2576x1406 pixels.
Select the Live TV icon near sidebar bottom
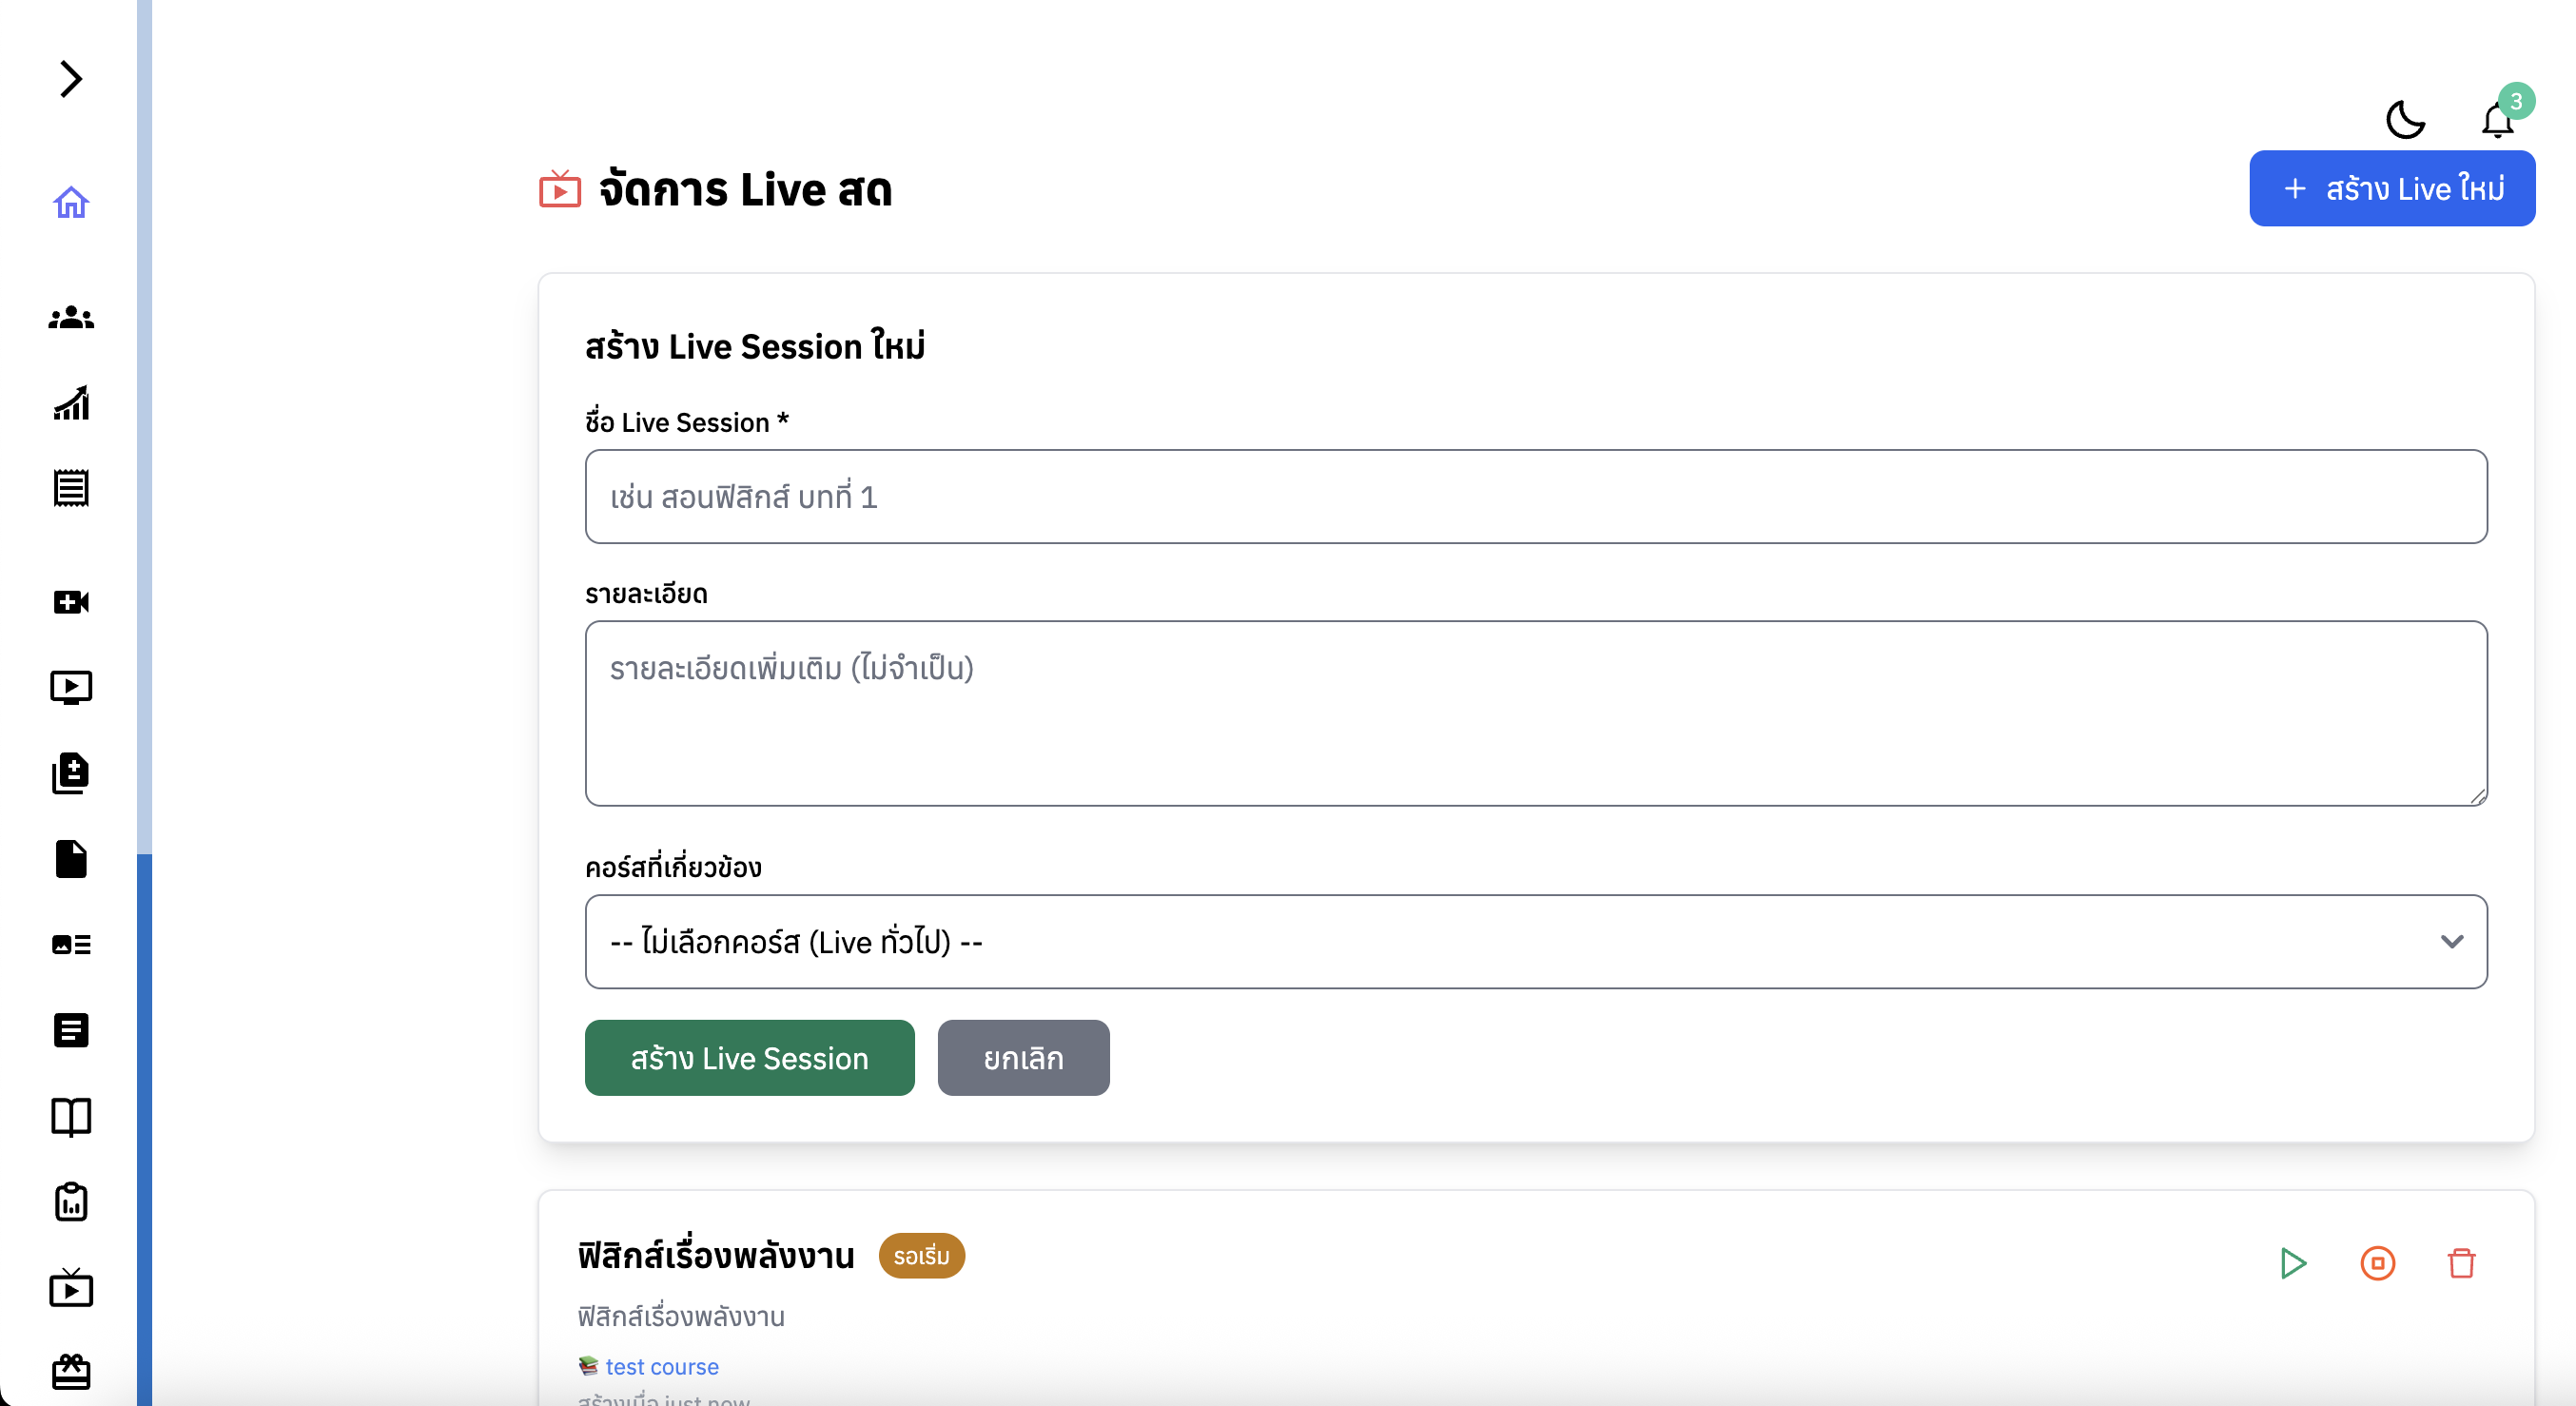click(x=71, y=1289)
